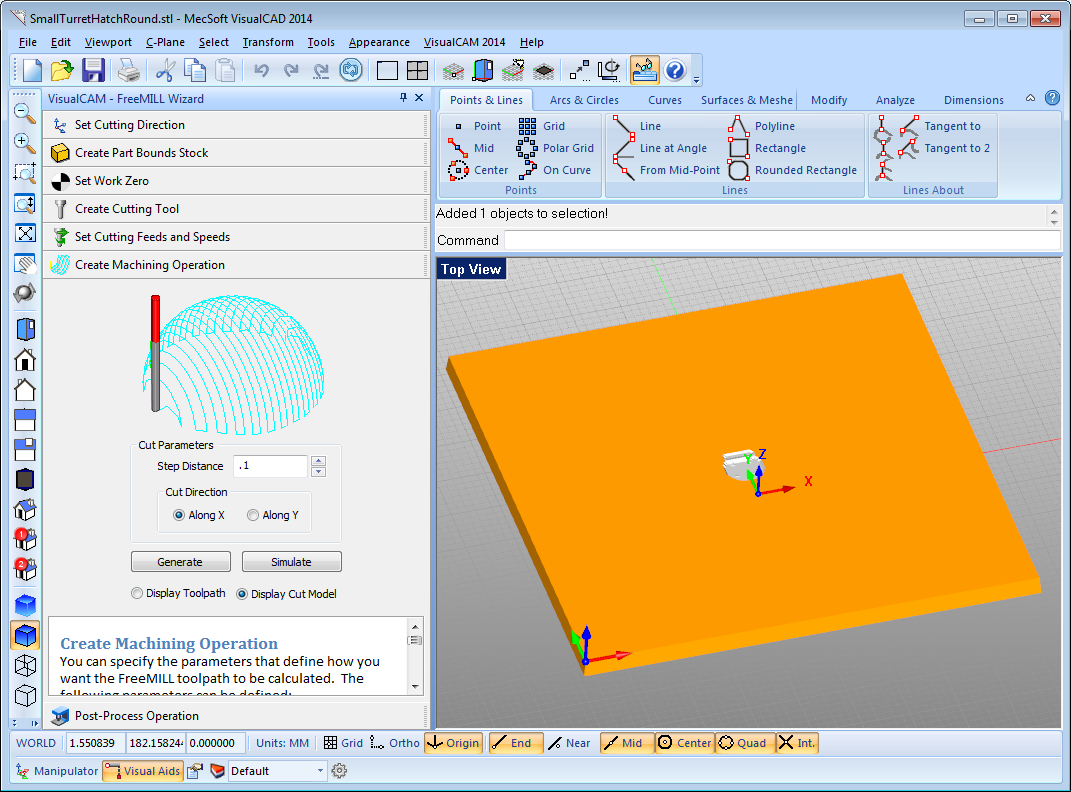Click the Print icon
The height and width of the screenshot is (792, 1071).
click(128, 70)
